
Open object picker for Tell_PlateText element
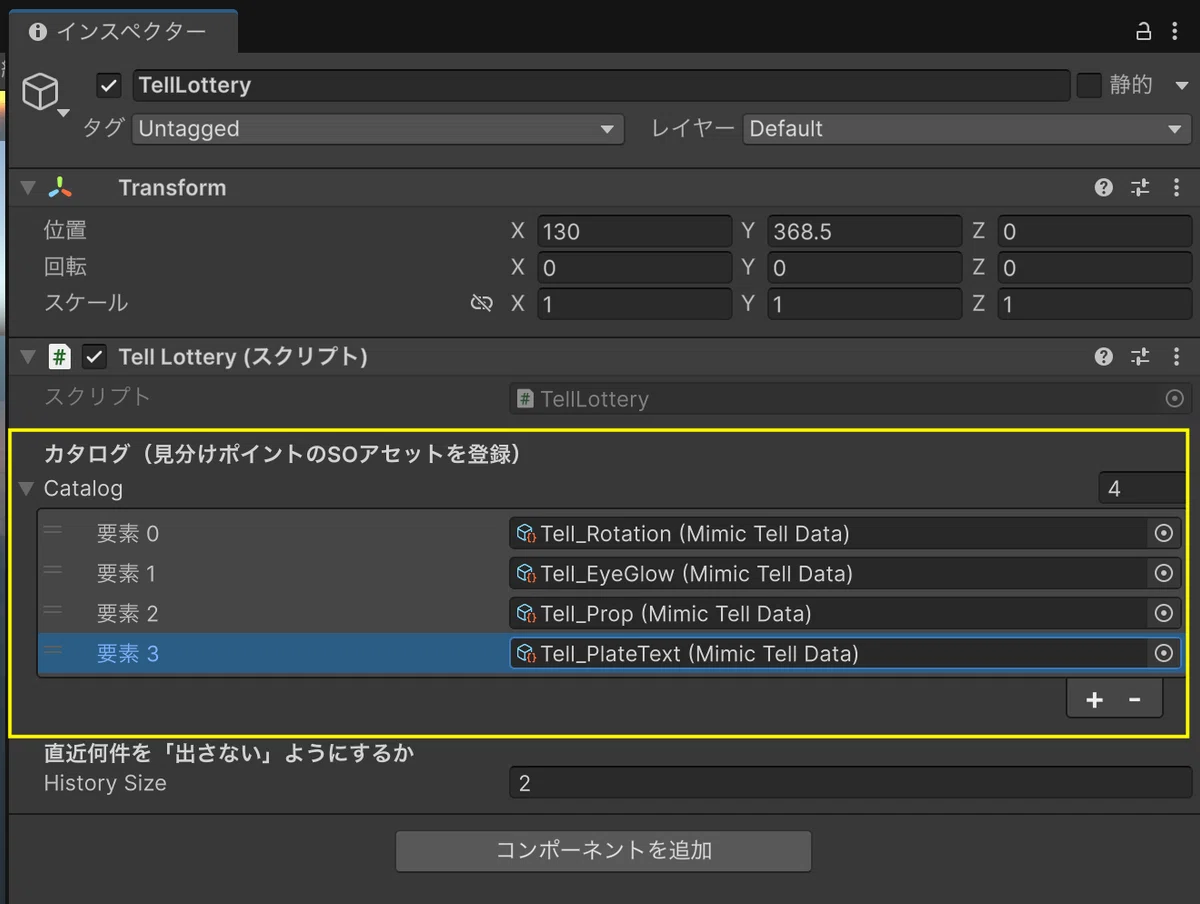[x=1163, y=653]
